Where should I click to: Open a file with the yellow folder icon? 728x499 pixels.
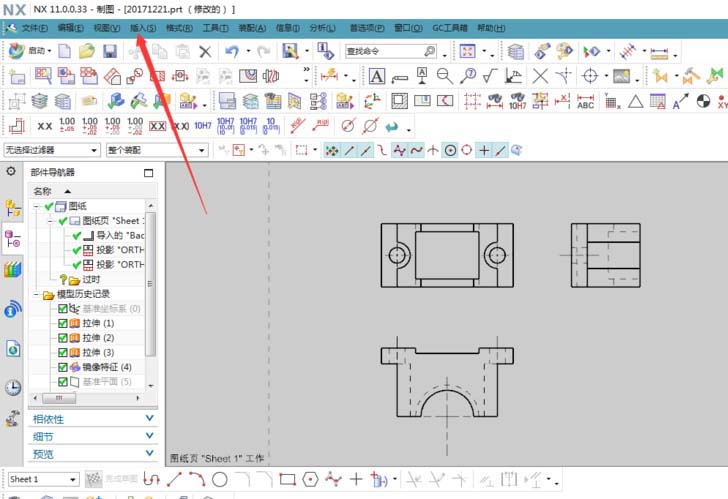click(x=87, y=51)
